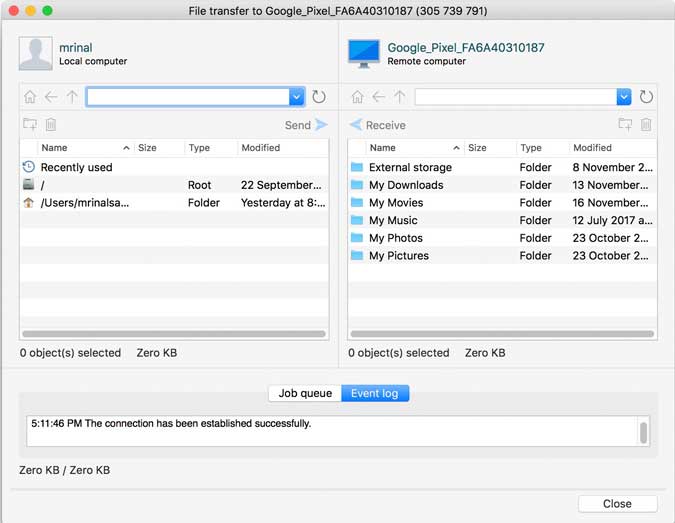Sort remote files by Size column
The height and width of the screenshot is (523, 675).
(x=490, y=148)
